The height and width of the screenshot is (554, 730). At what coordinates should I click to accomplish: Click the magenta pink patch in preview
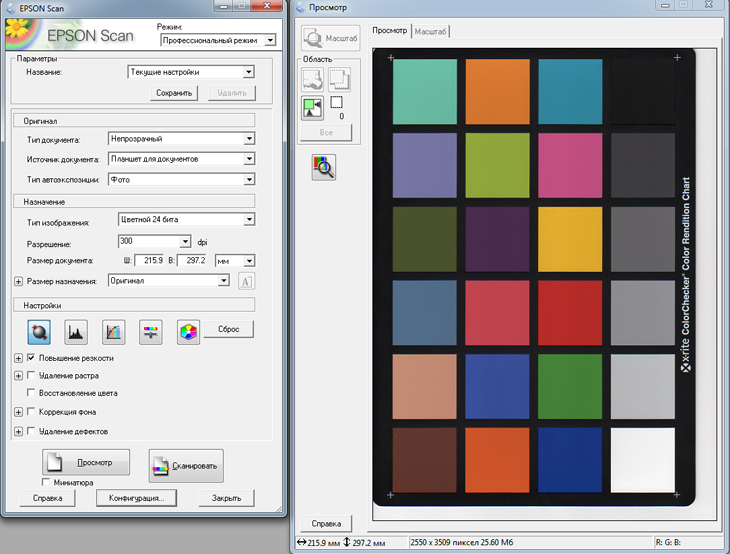click(x=570, y=165)
